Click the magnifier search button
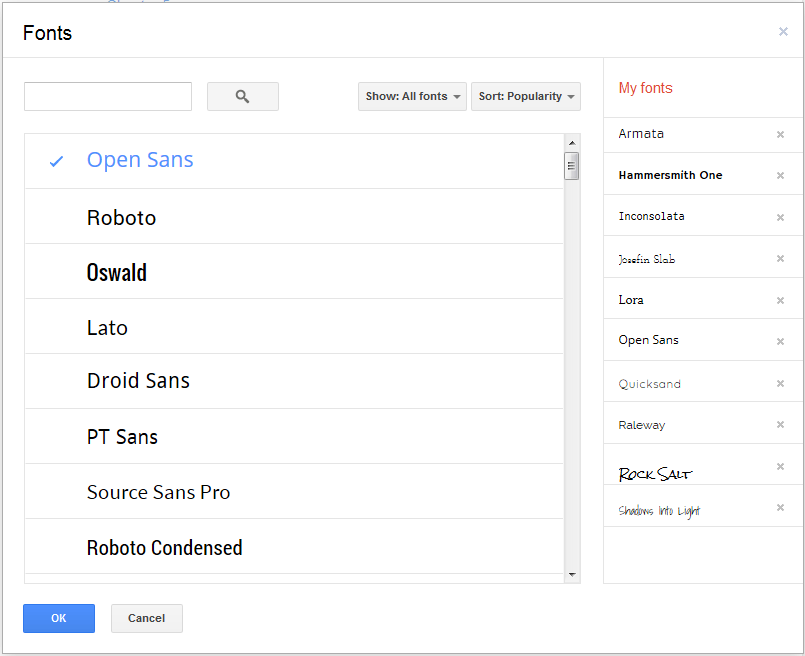 tap(243, 97)
